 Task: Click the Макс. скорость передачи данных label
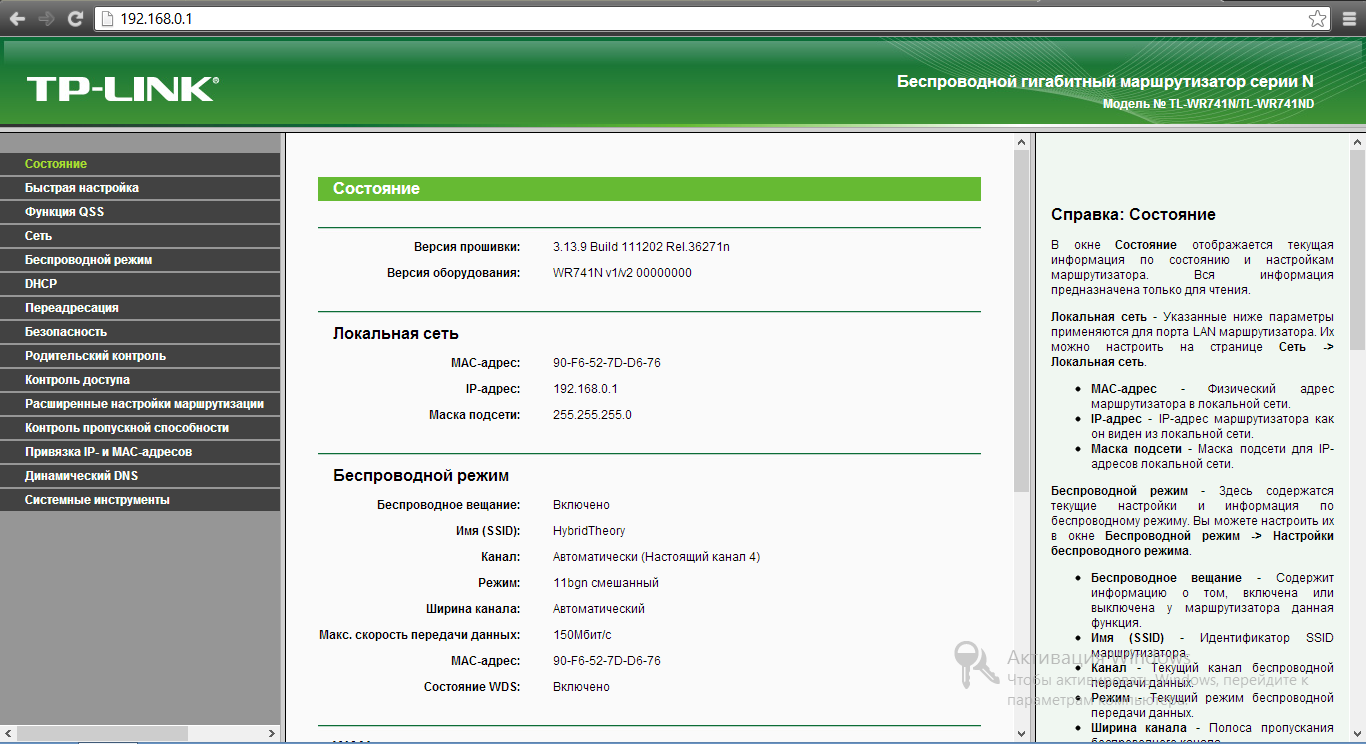tap(420, 635)
